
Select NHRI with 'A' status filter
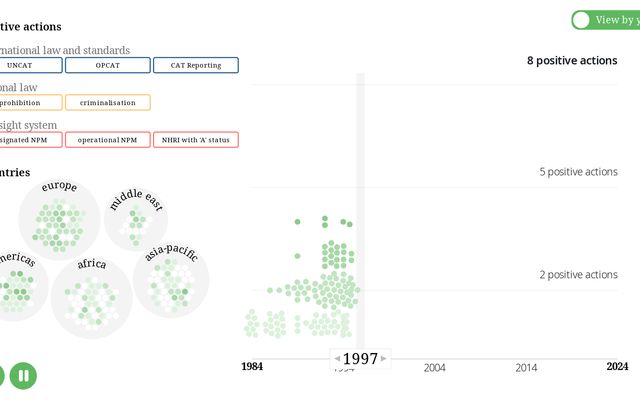coord(196,140)
